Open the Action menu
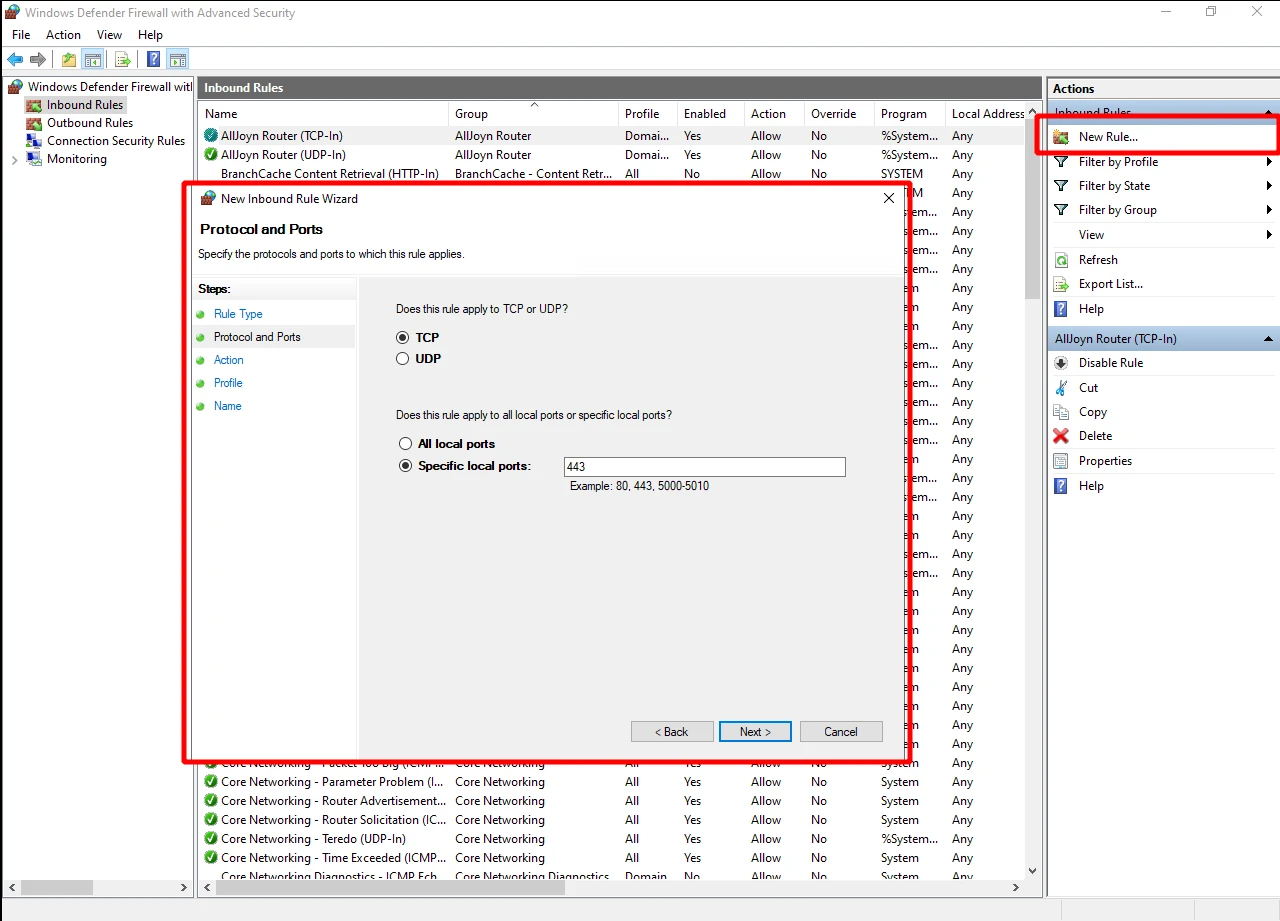This screenshot has width=1280, height=921. (x=63, y=35)
